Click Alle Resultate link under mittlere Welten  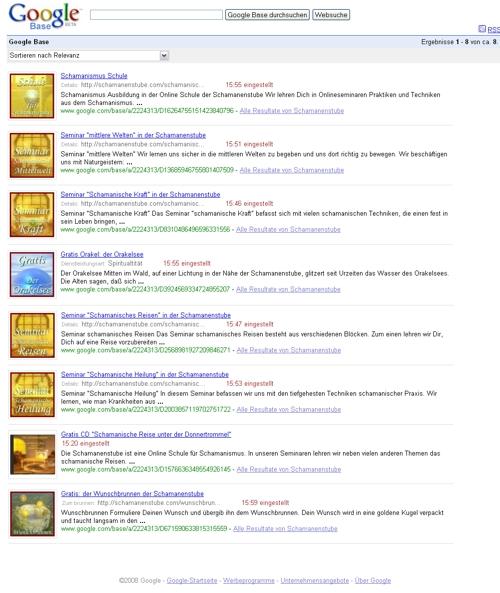point(292,170)
